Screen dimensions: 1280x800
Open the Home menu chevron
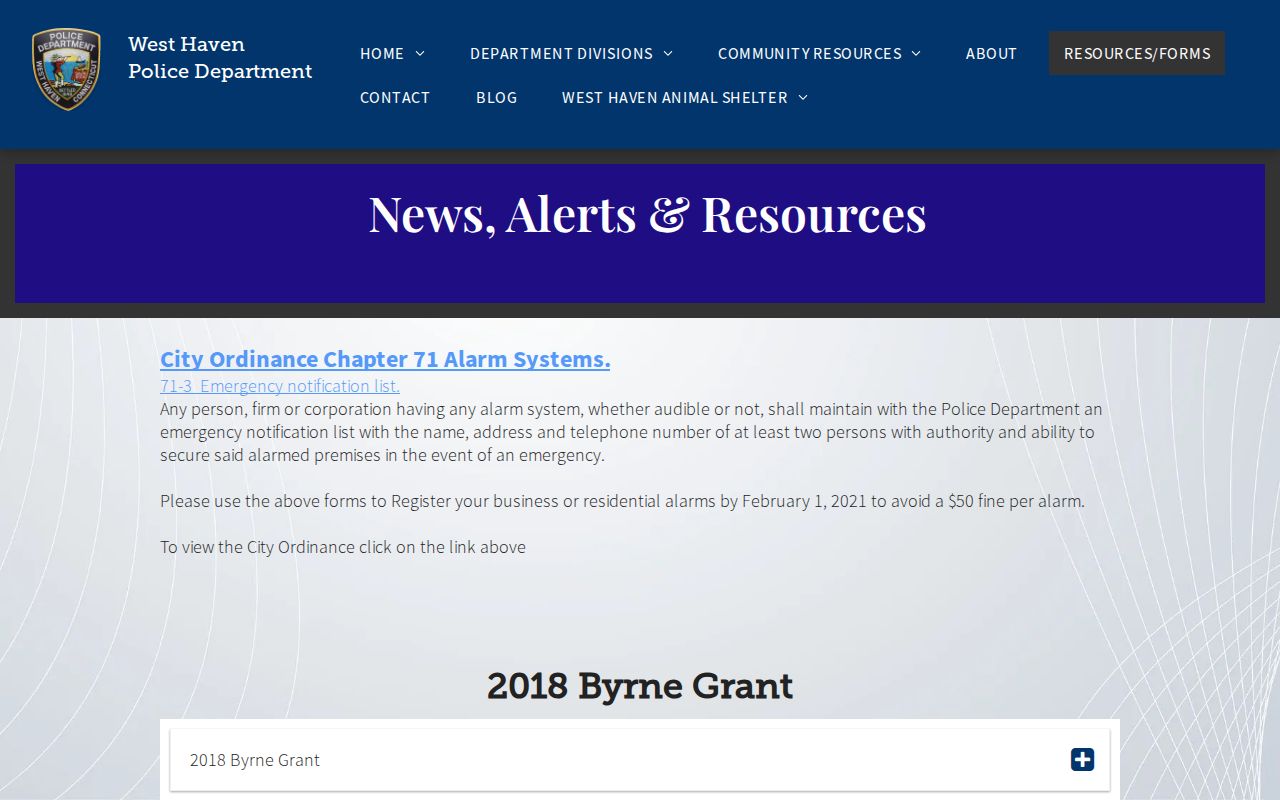click(x=420, y=53)
